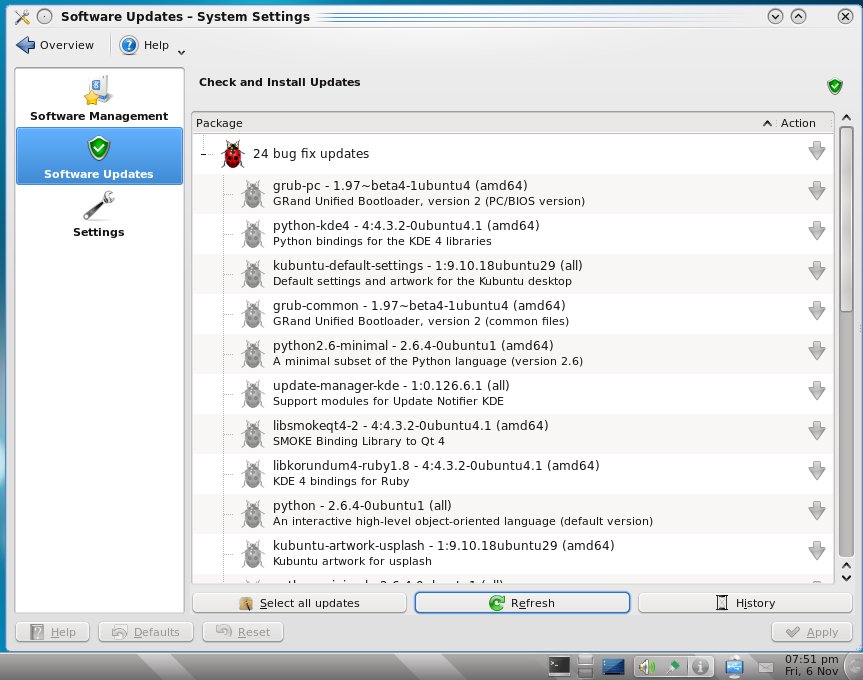Image resolution: width=863 pixels, height=680 pixels.
Task: Toggle install action for kubuntu-default-settings
Action: (x=816, y=271)
